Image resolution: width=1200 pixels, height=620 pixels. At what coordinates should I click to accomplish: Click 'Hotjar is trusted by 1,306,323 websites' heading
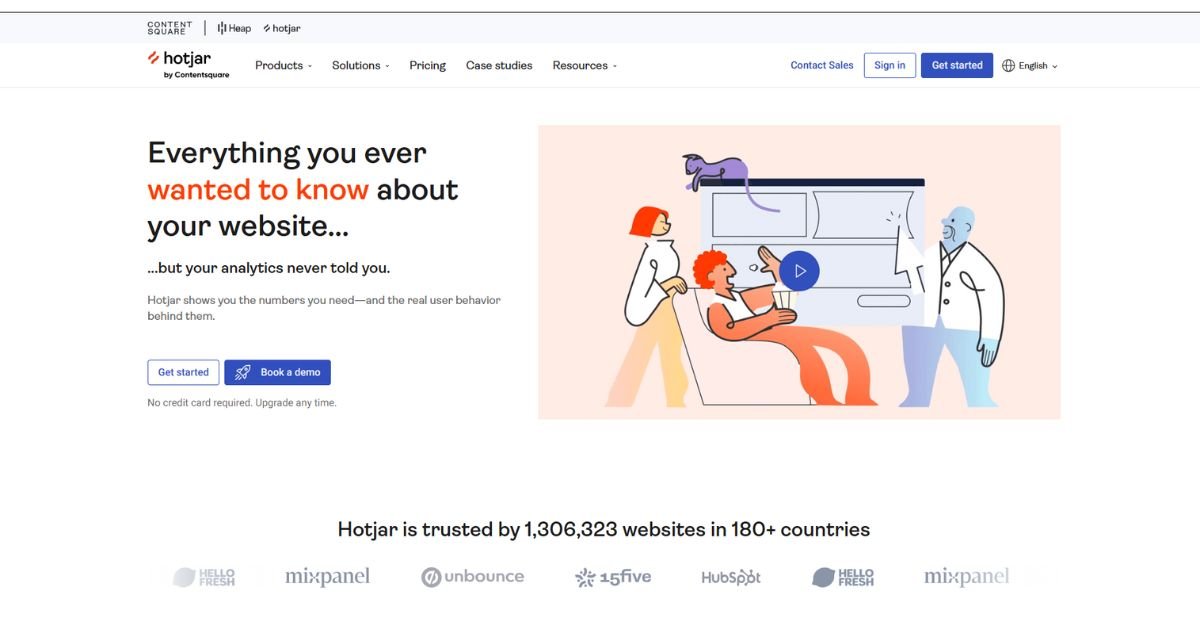604,530
